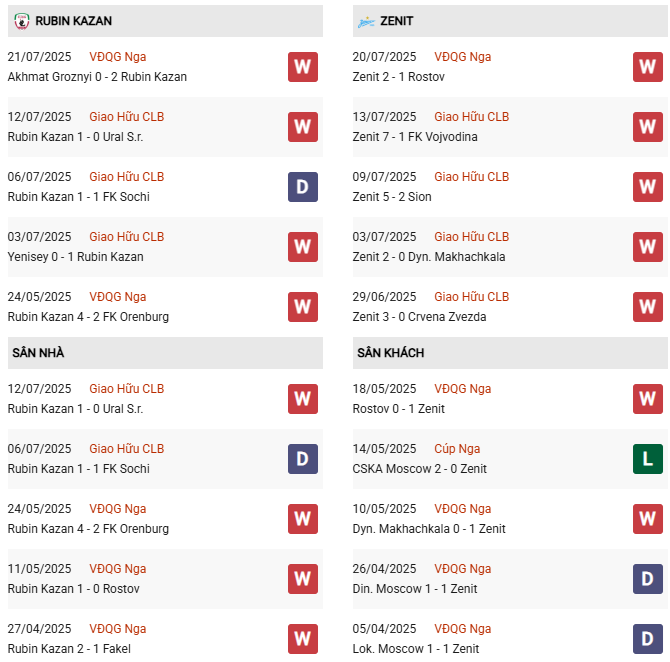Open Rubin Kazan 1 - 0 Rostov match

coord(72,589)
